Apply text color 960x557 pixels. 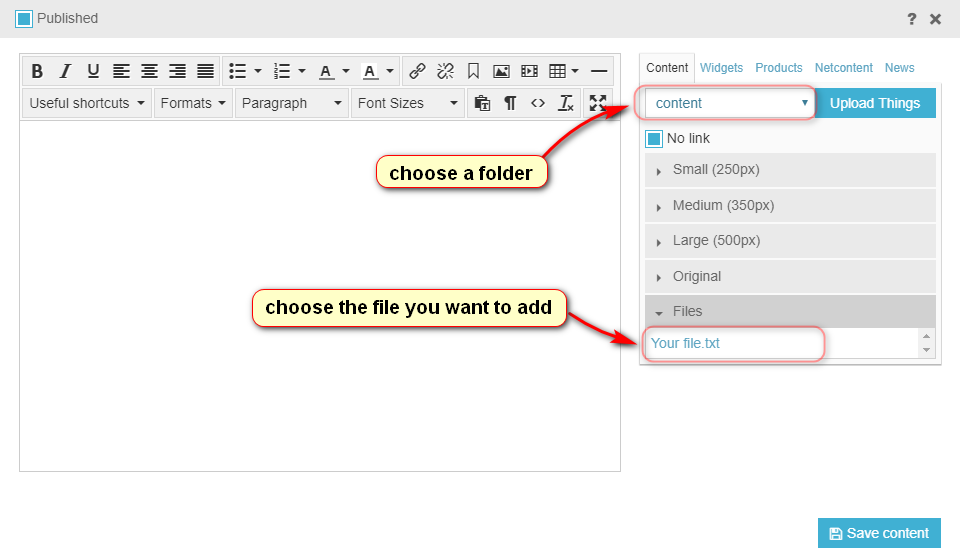[326, 71]
